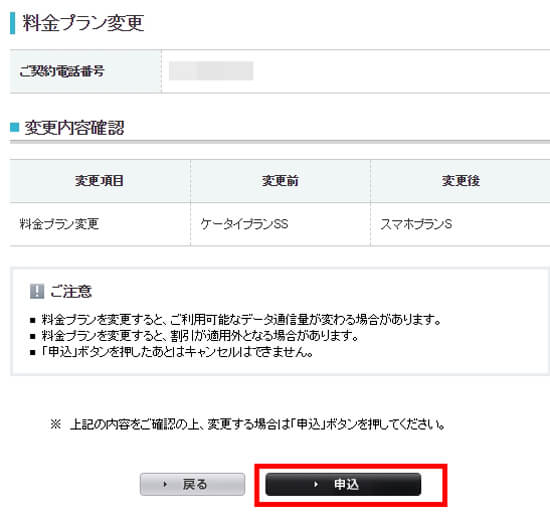This screenshot has width=550, height=517.
Task: Select the ケータイプランSS cell
Action: [280, 224]
